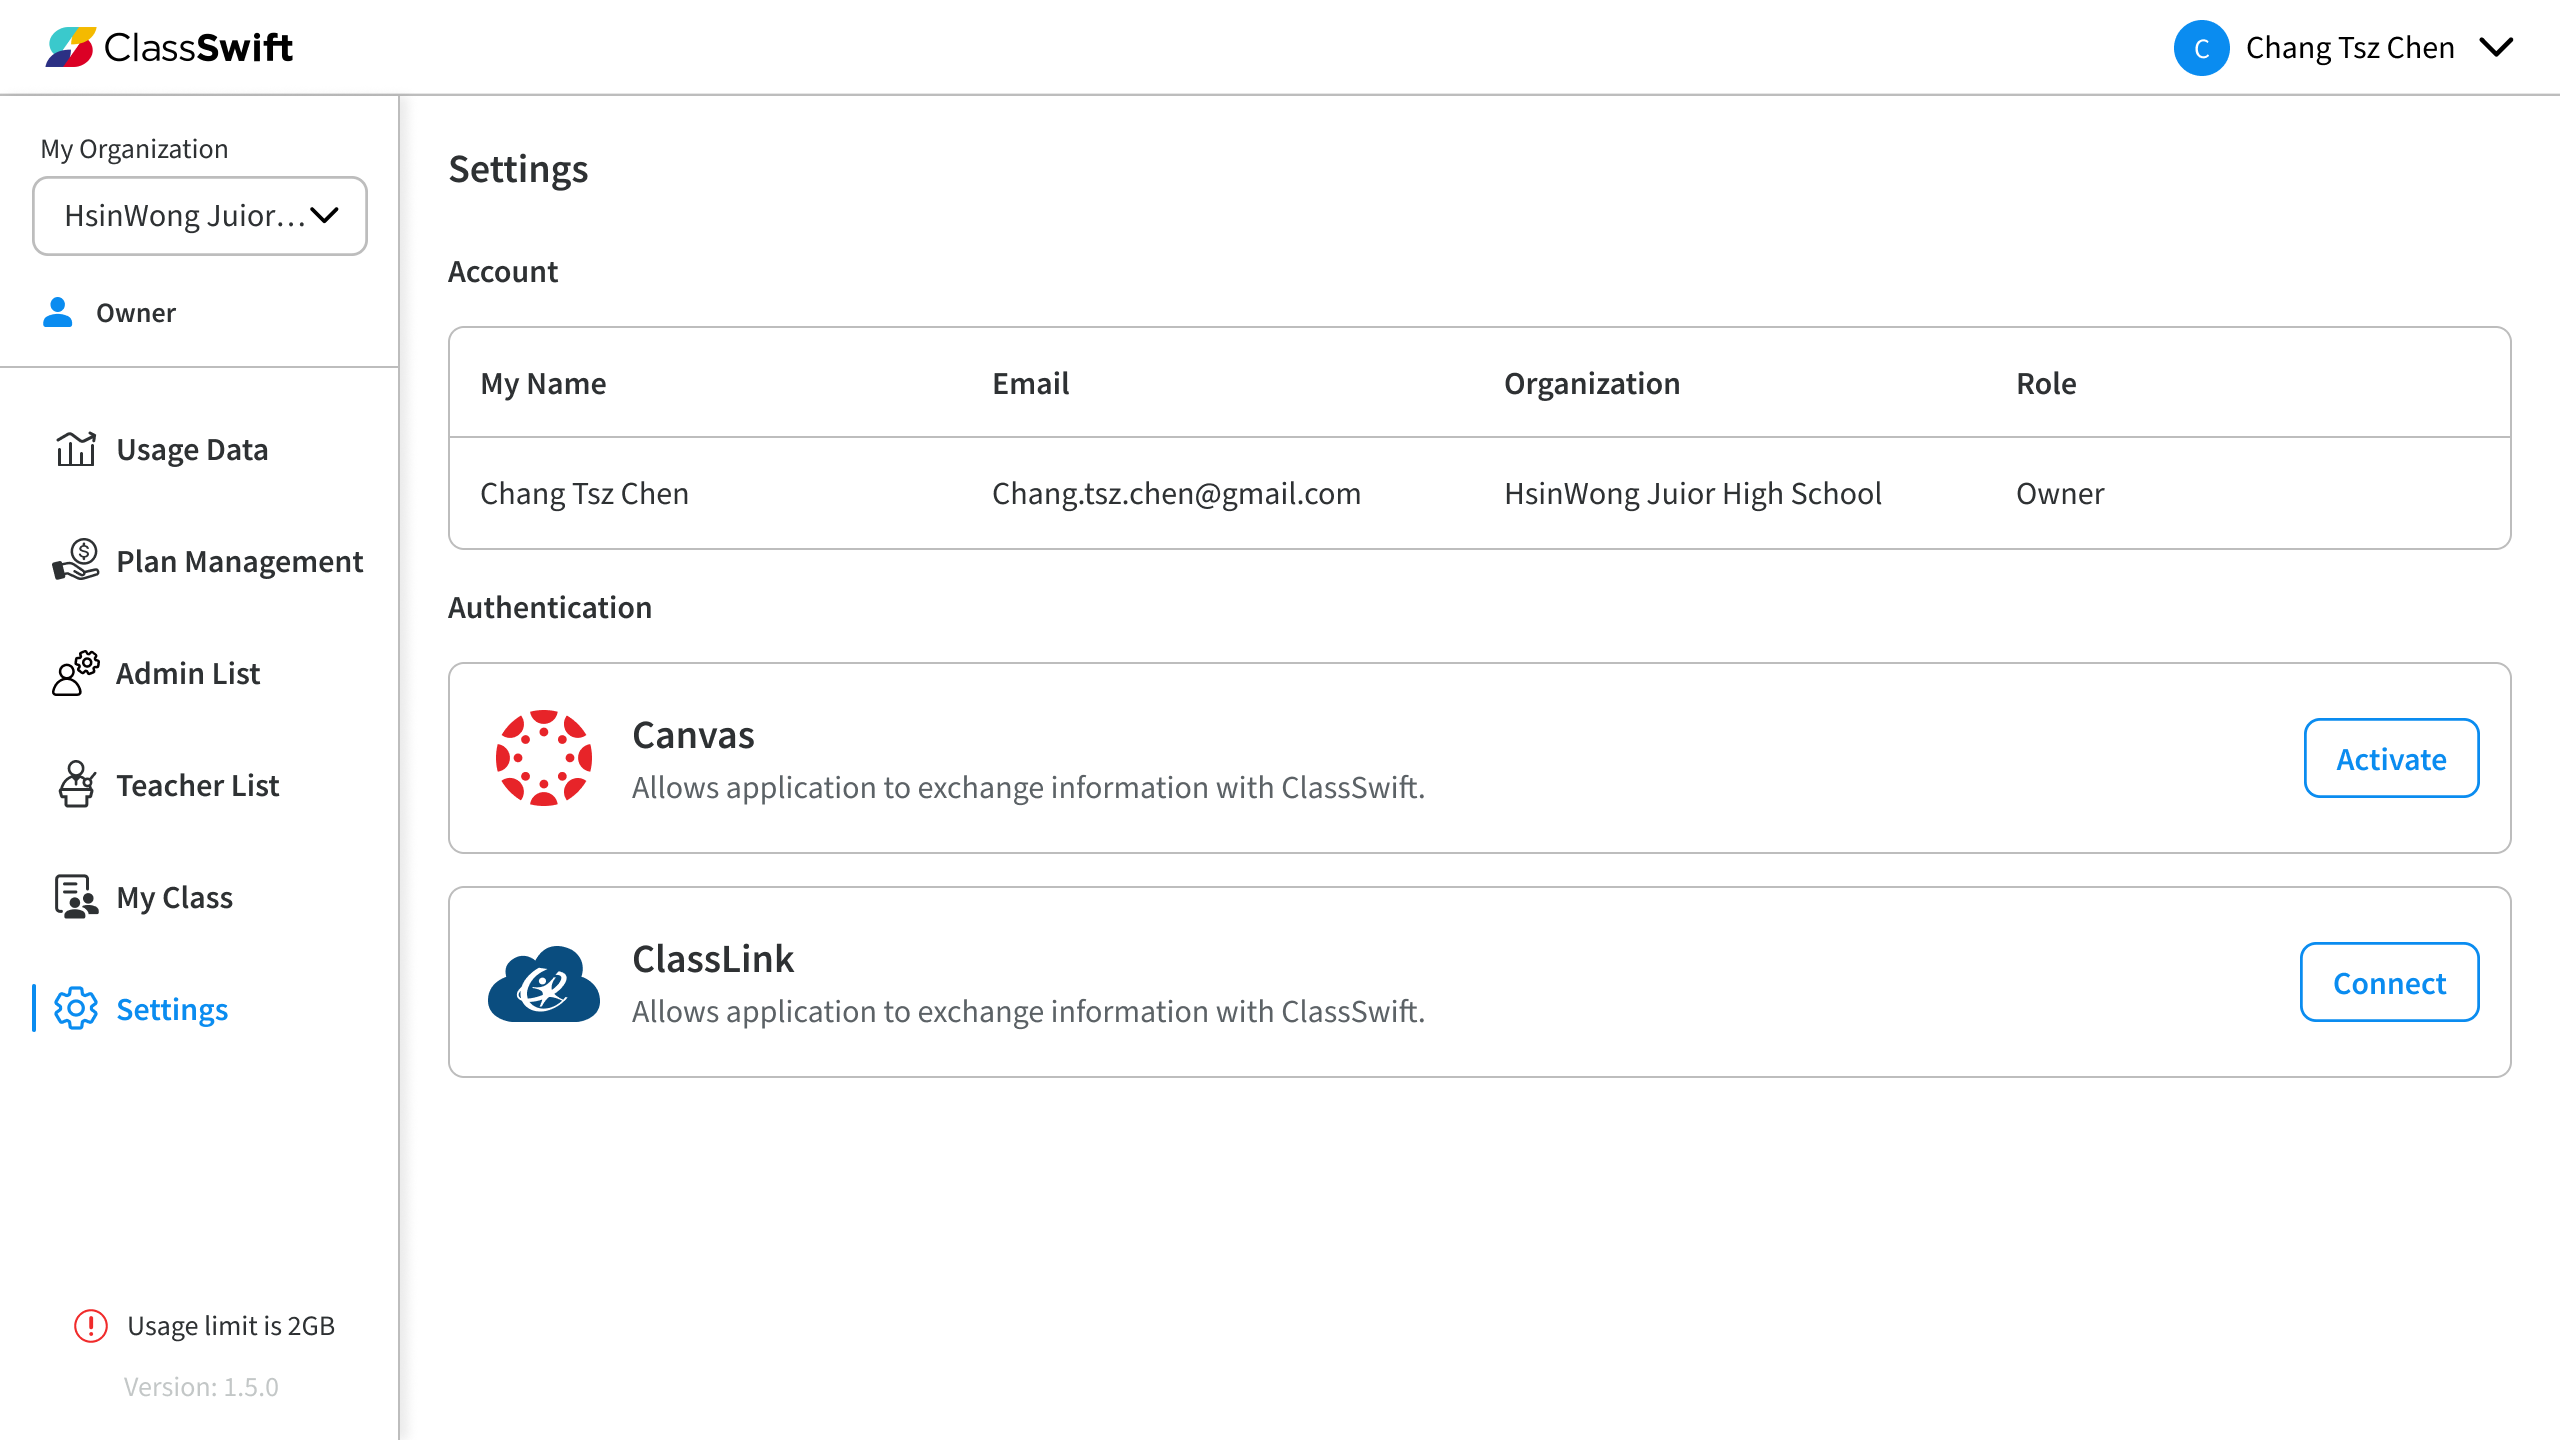This screenshot has height=1440, width=2560.
Task: Click the My Class icon
Action: point(76,897)
